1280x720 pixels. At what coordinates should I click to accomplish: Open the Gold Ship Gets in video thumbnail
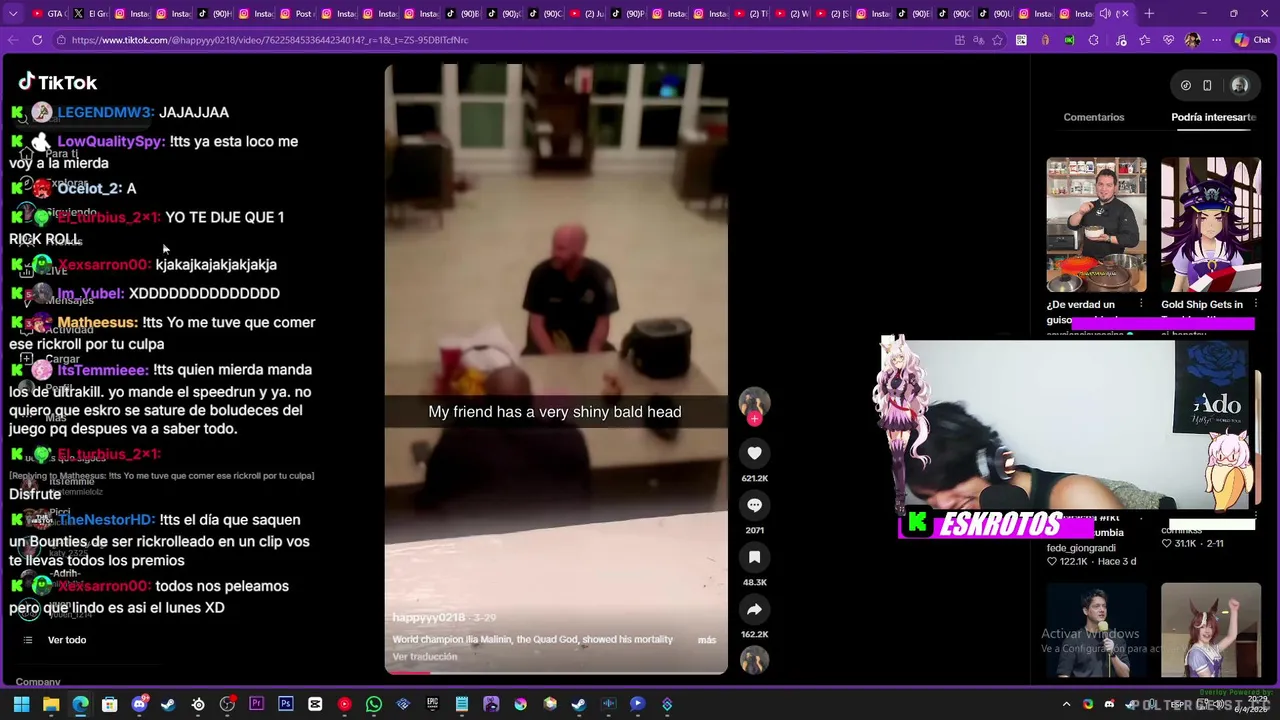pos(1210,224)
